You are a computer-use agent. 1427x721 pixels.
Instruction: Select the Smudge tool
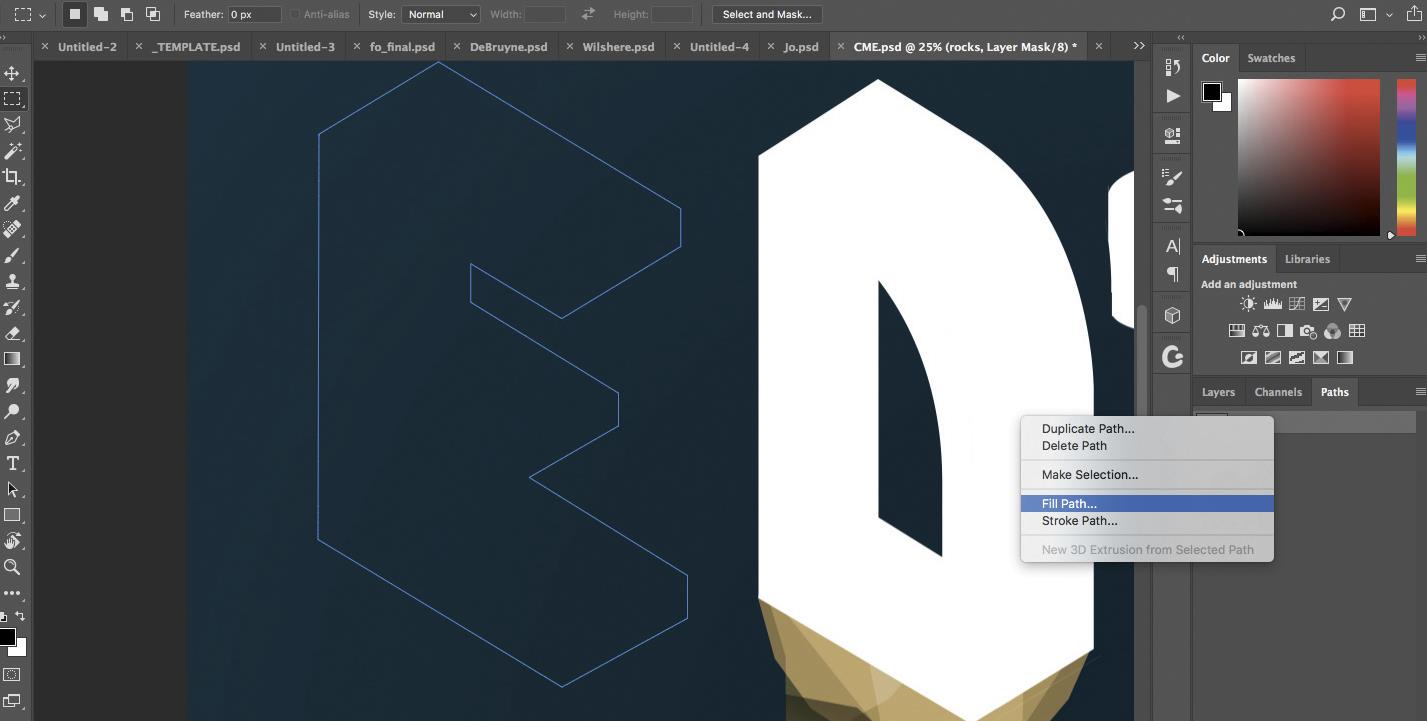(x=13, y=385)
